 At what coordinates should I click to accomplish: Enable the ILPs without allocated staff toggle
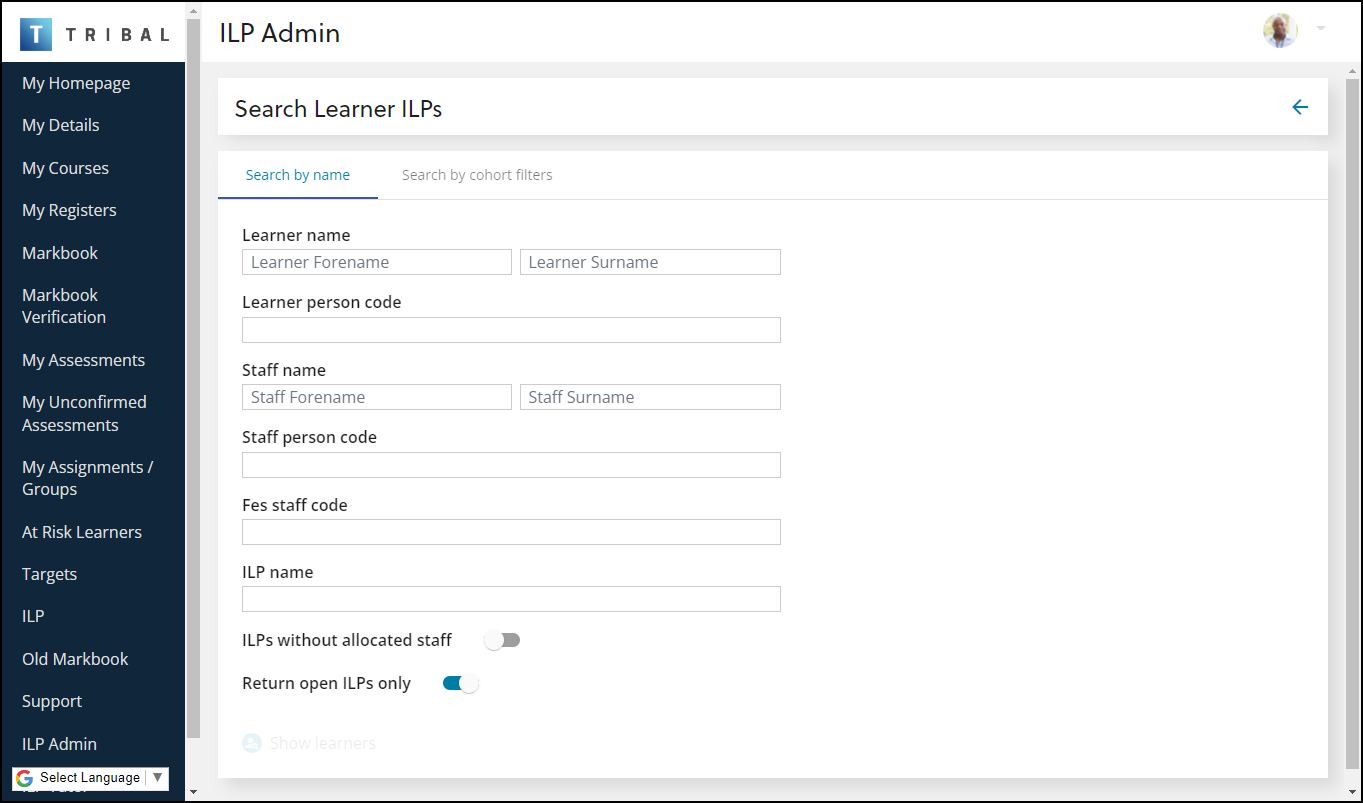coord(502,639)
